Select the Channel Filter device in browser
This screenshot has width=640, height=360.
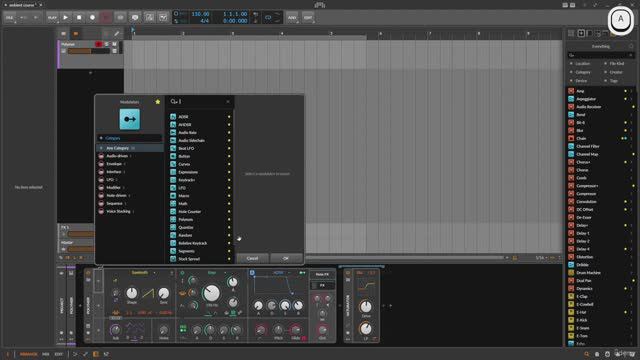600,146
